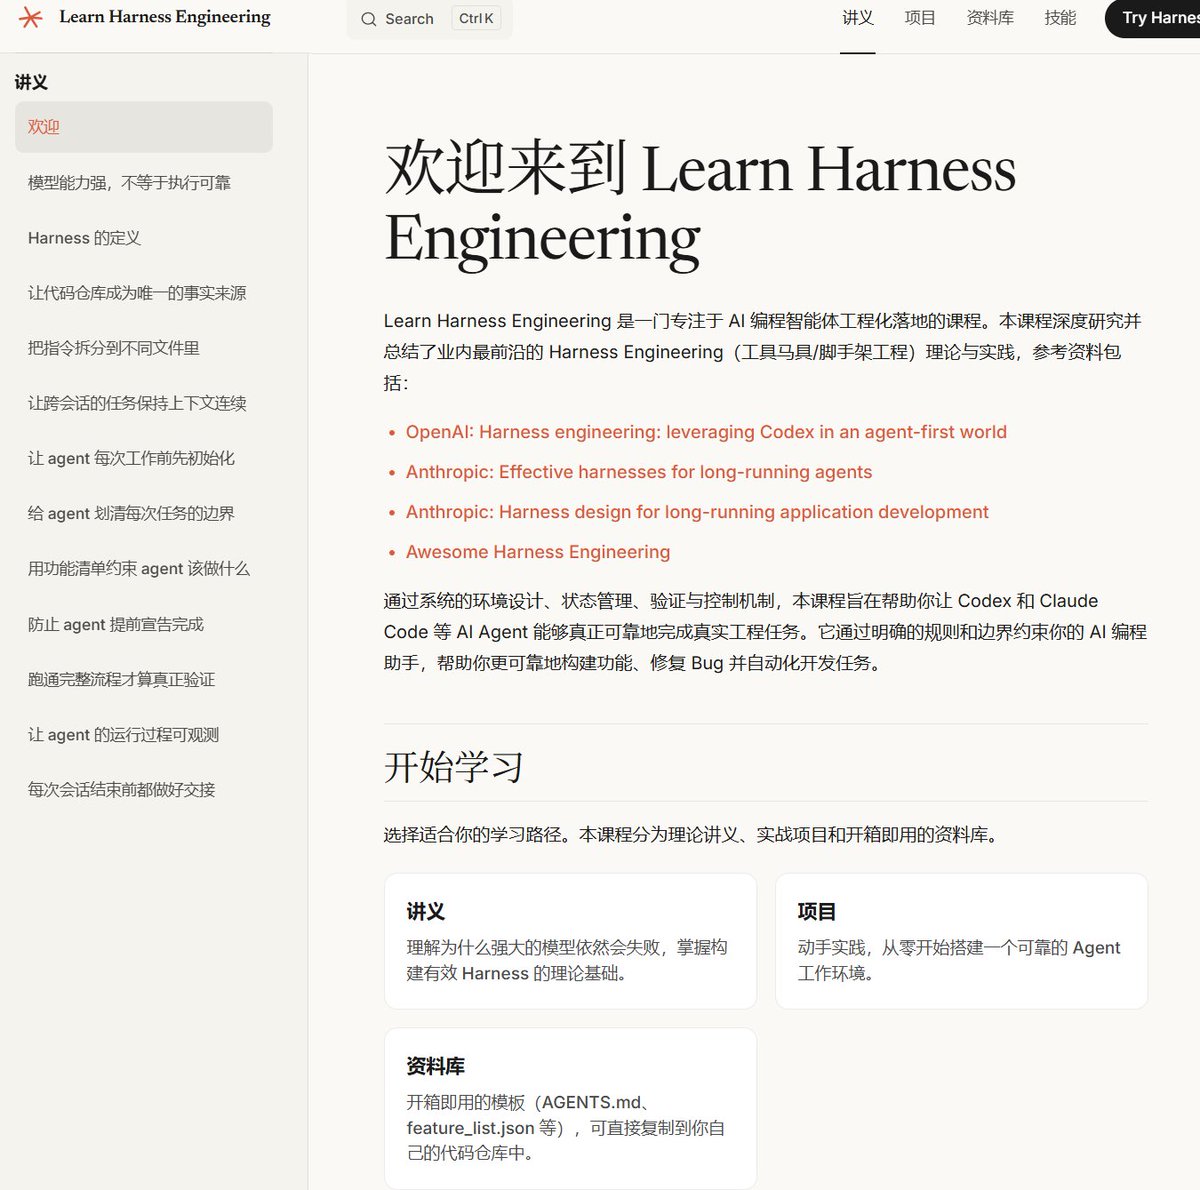Open the OpenAI Harness engineering Codex link
The image size is (1200, 1190).
(706, 432)
